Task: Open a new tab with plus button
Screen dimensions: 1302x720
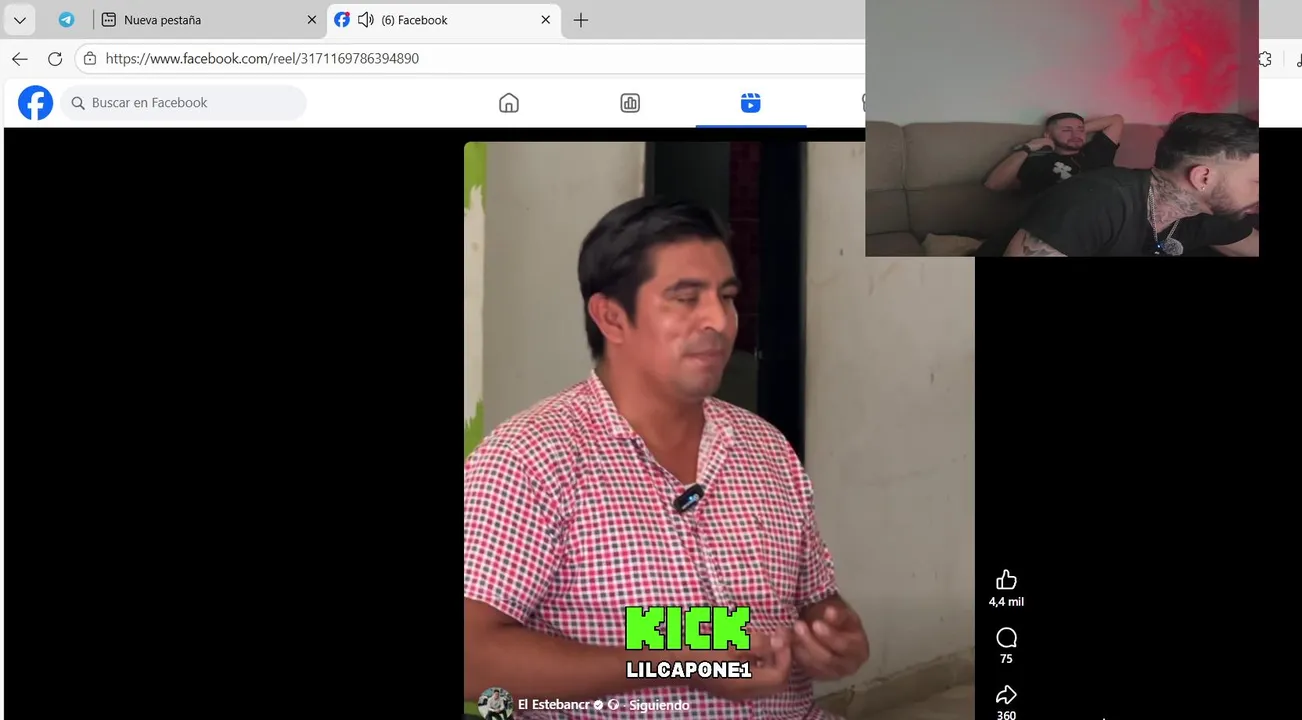Action: coord(581,20)
